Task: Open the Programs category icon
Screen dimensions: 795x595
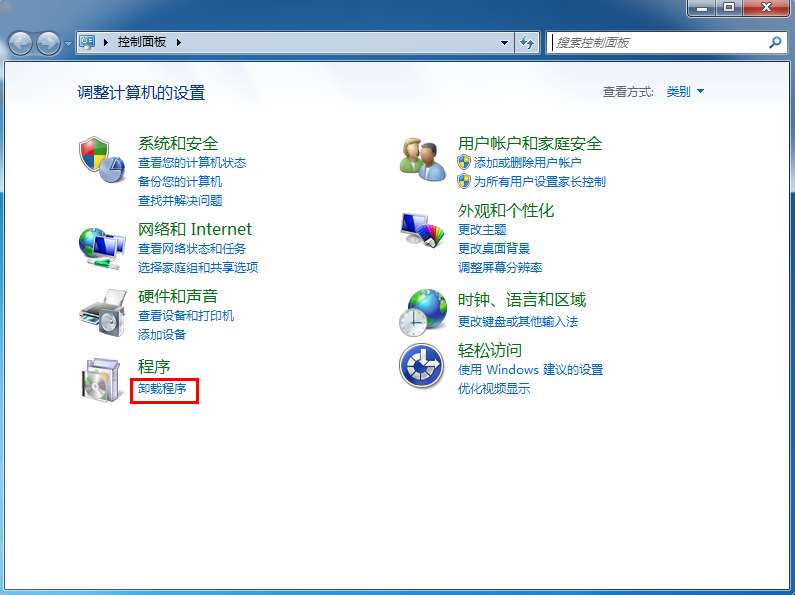Action: (102, 380)
